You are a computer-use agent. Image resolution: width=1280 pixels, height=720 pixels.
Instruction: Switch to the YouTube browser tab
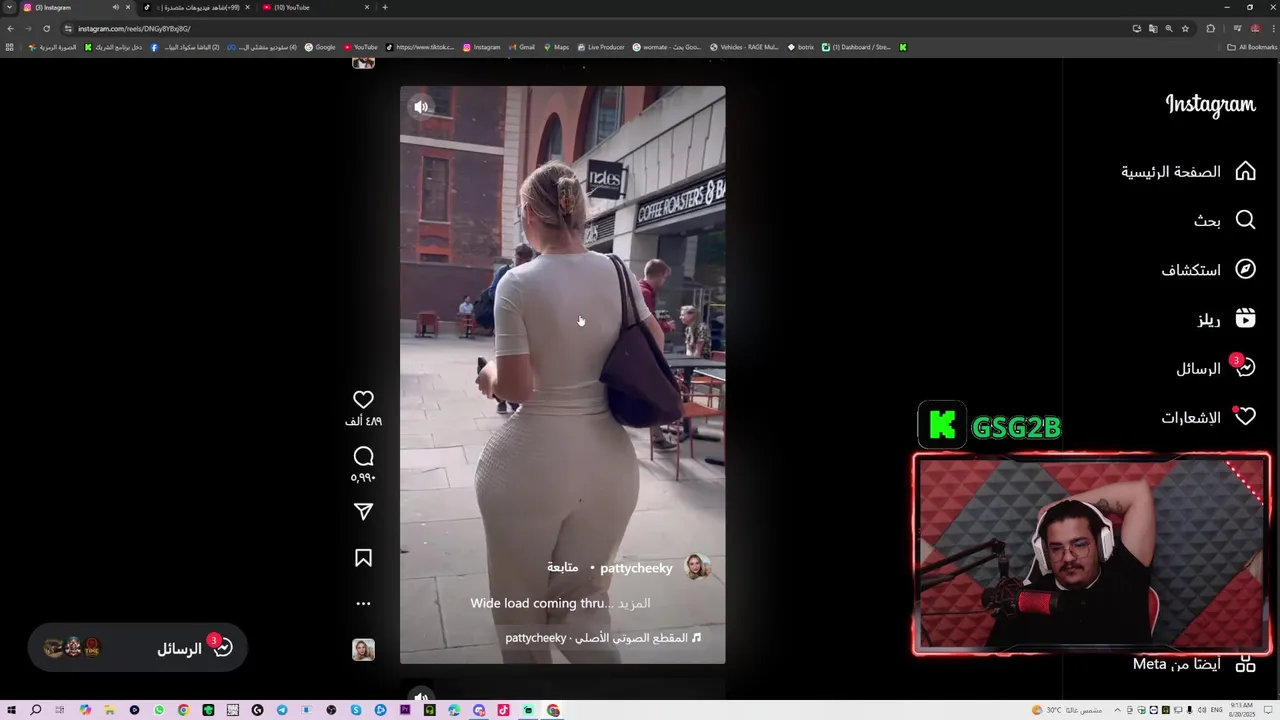pos(315,7)
